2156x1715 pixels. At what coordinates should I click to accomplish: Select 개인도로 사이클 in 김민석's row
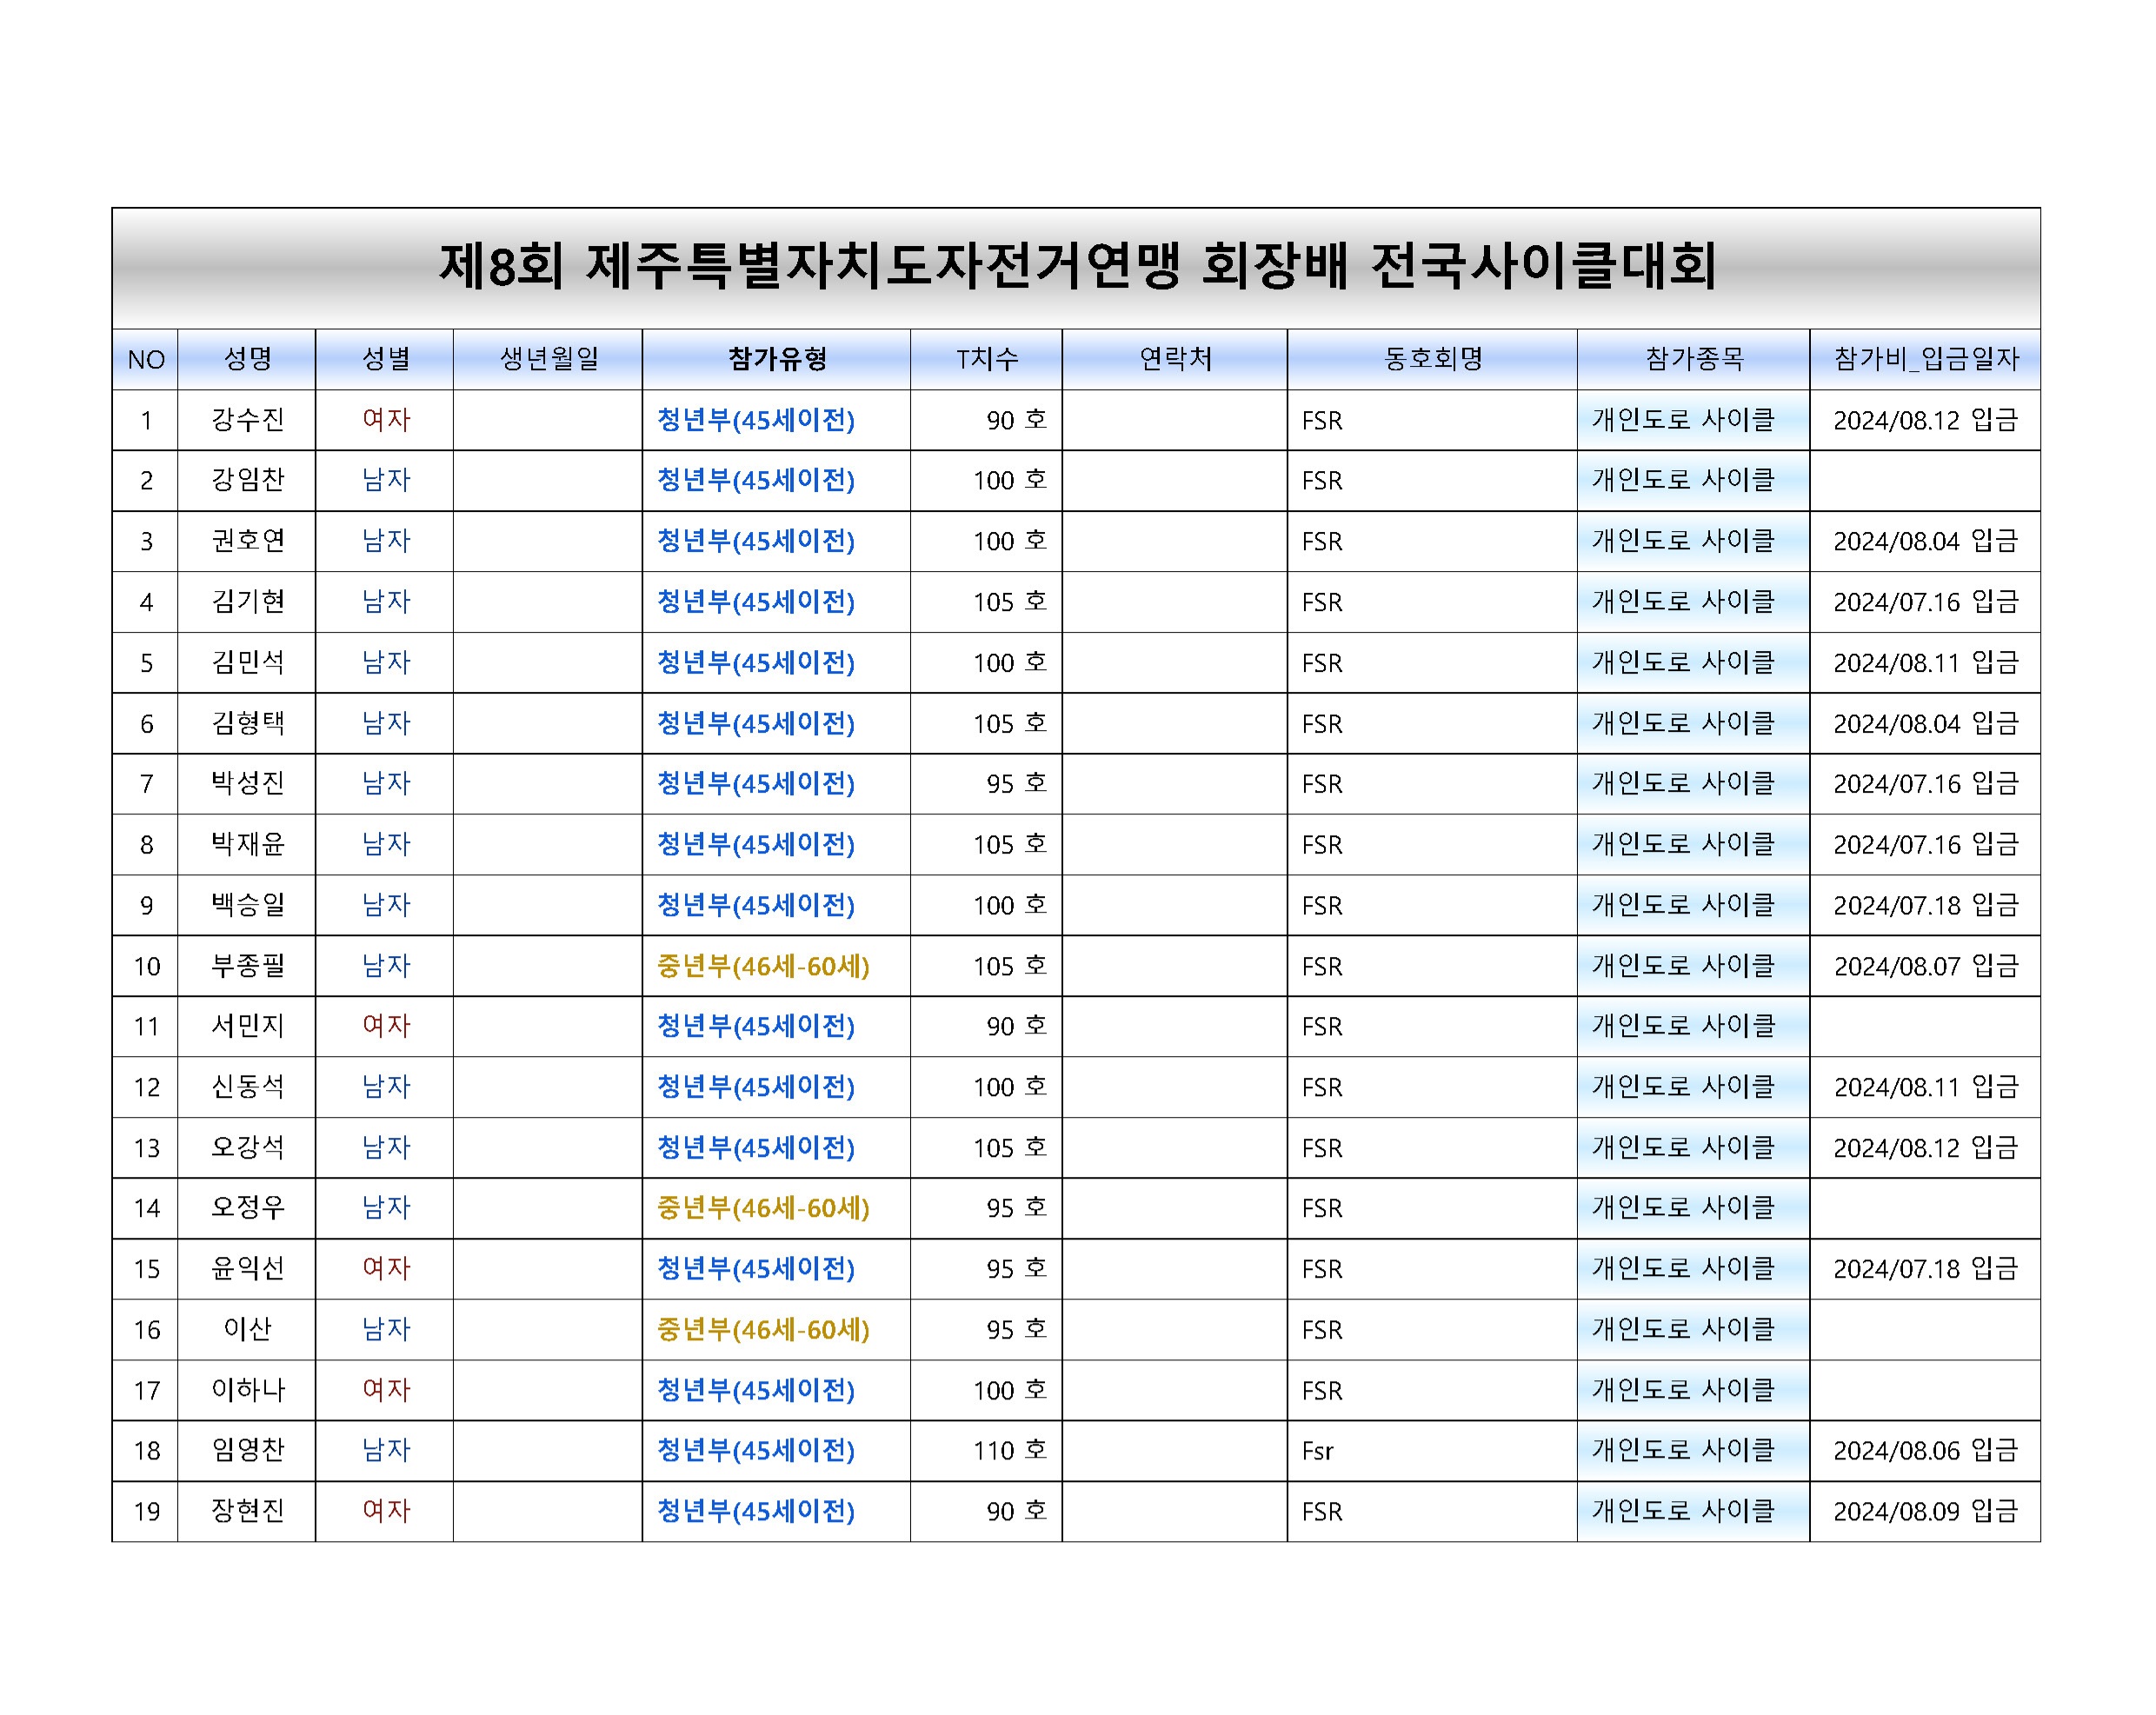tap(1683, 663)
